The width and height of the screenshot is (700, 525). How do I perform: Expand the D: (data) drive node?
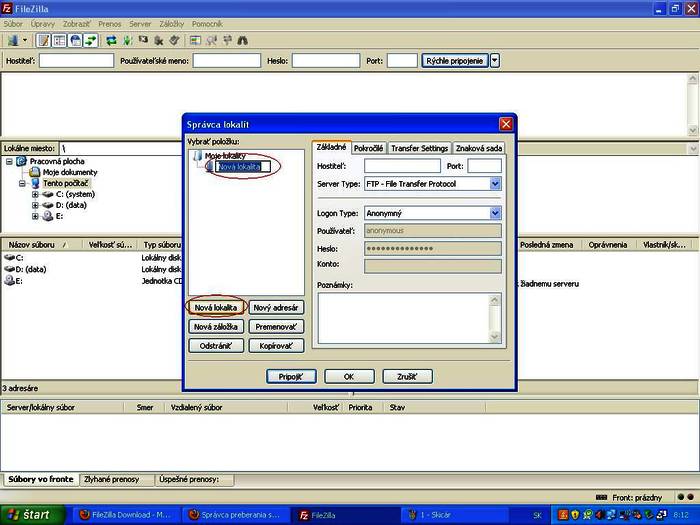[x=35, y=205]
